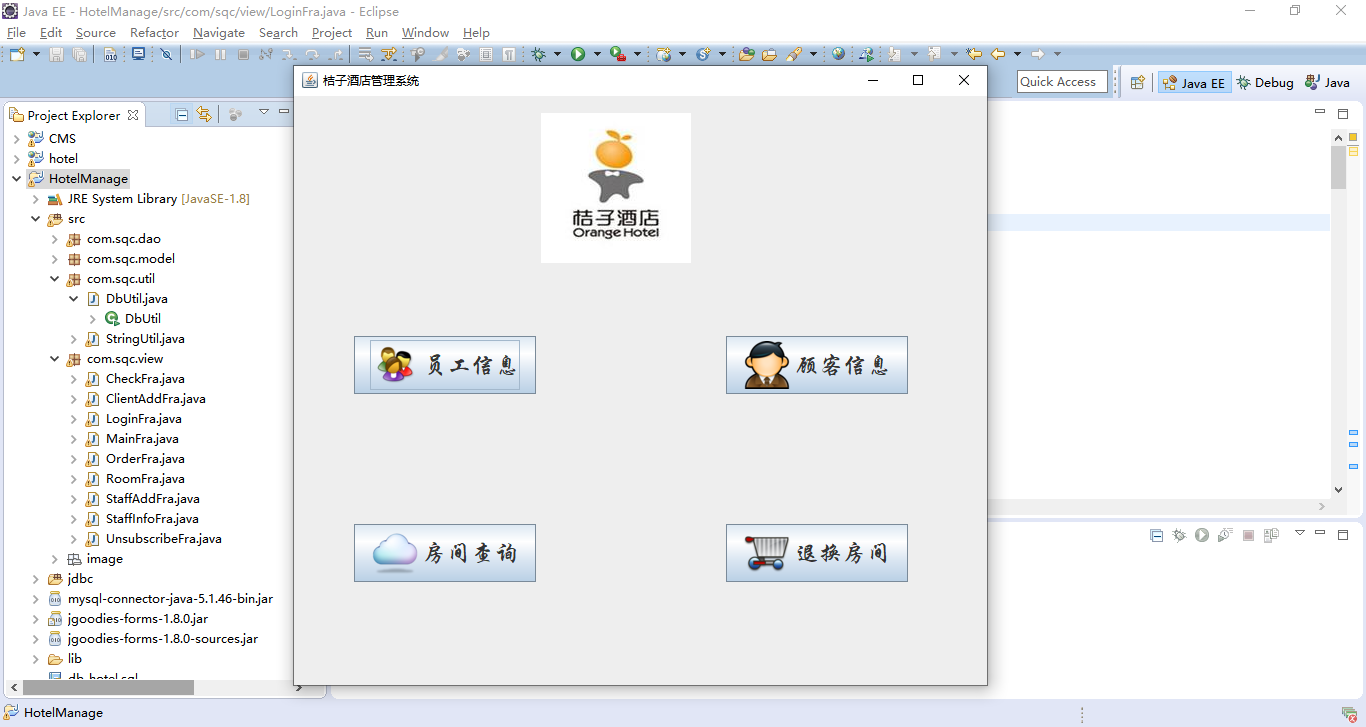1366x727 pixels.
Task: Switch to the Debug perspective
Action: coord(1264,83)
